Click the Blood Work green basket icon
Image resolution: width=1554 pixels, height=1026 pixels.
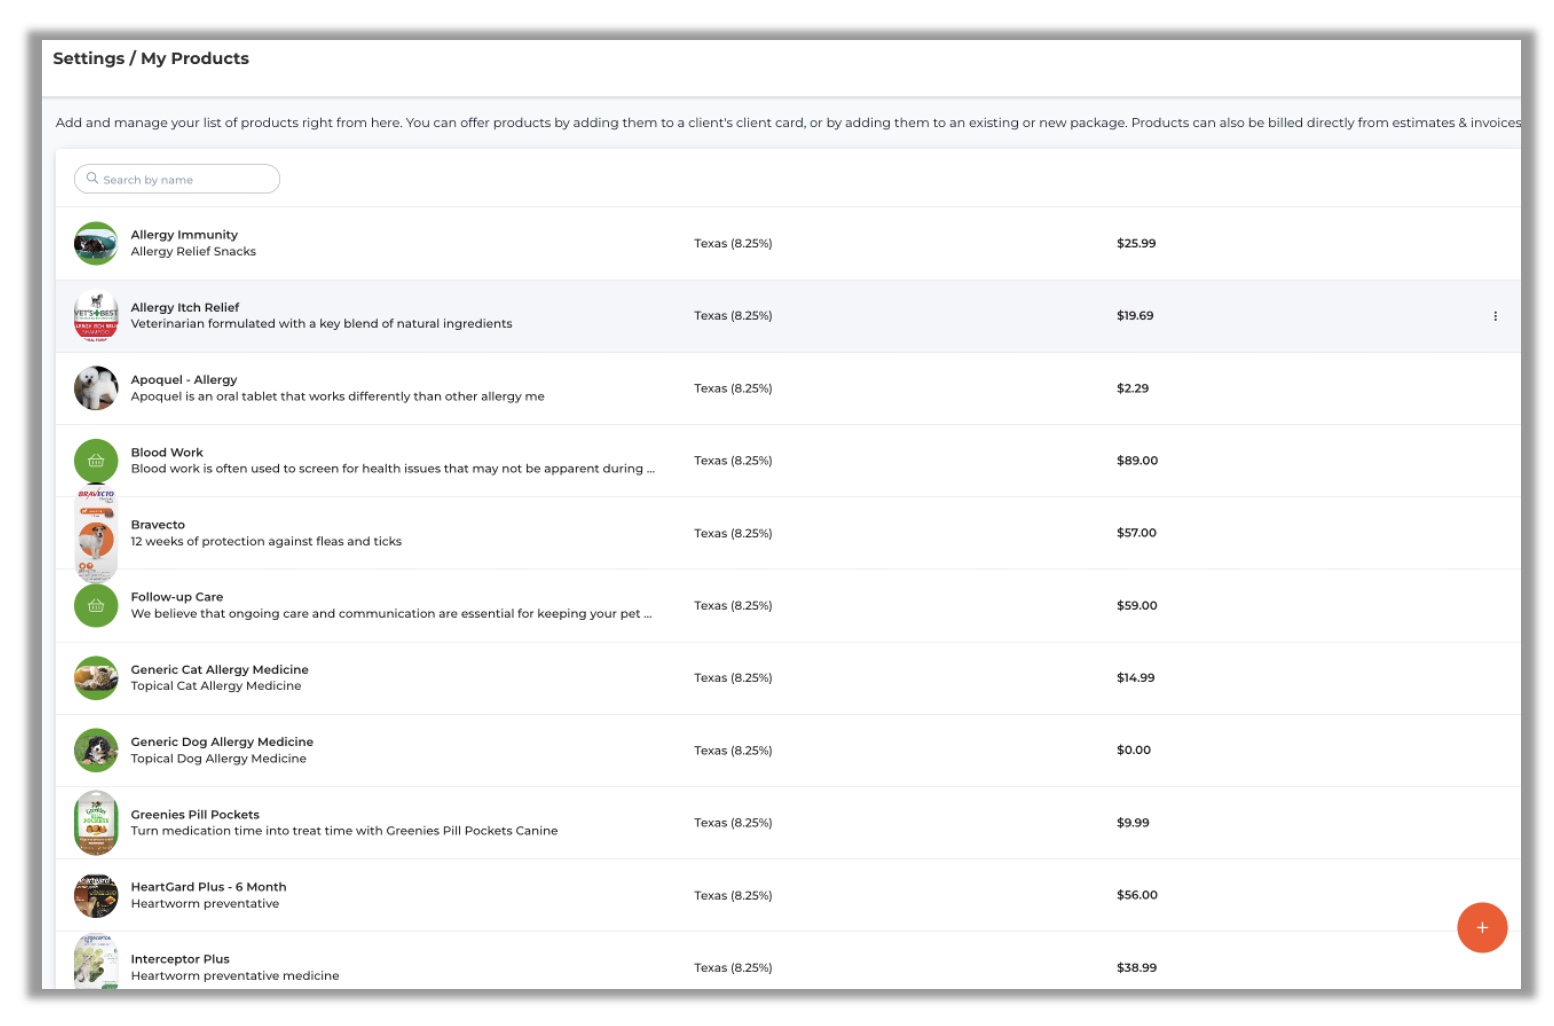96,461
